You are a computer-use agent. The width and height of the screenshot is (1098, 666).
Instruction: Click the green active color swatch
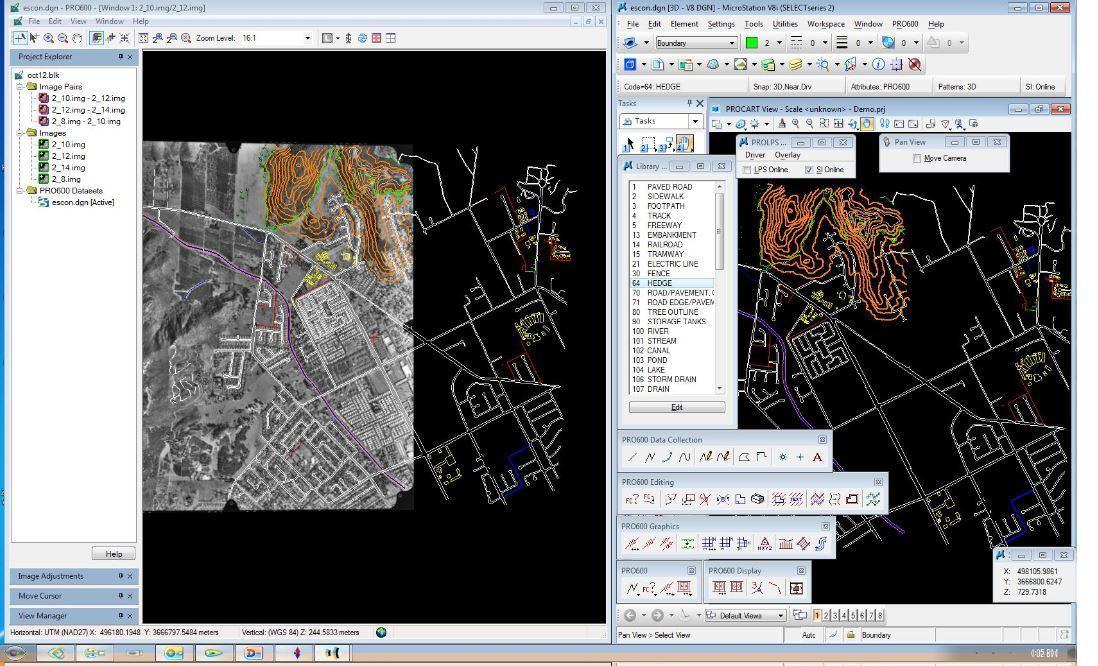coord(752,43)
